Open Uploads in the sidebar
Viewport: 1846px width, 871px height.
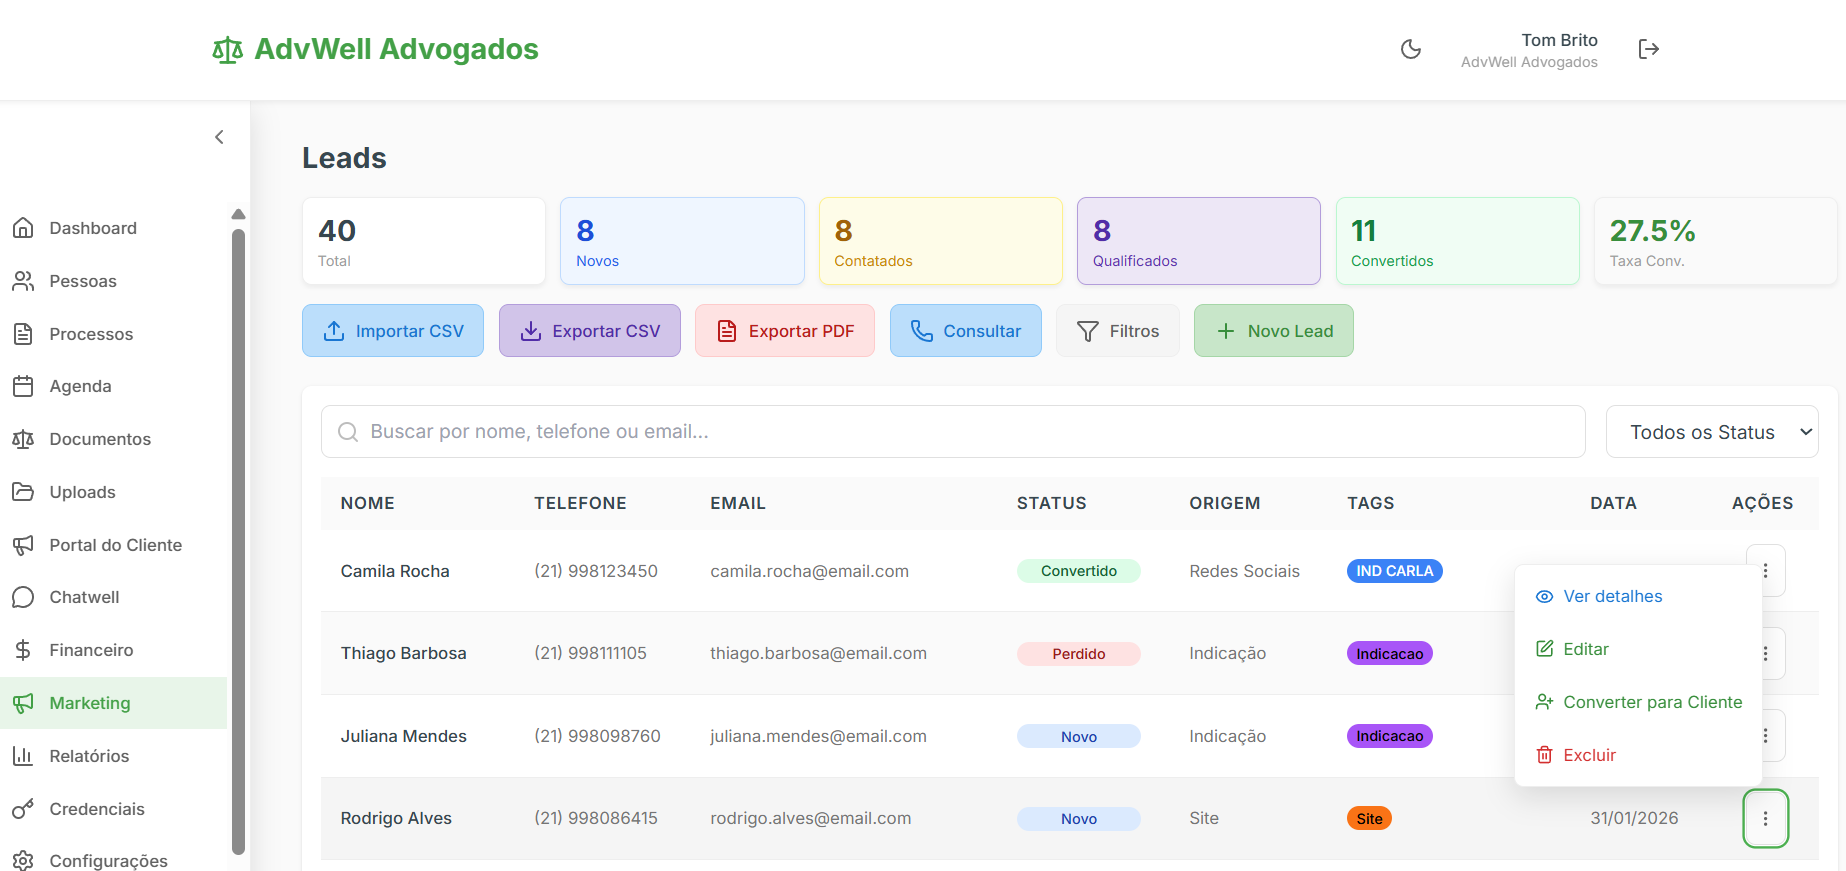pos(114,492)
